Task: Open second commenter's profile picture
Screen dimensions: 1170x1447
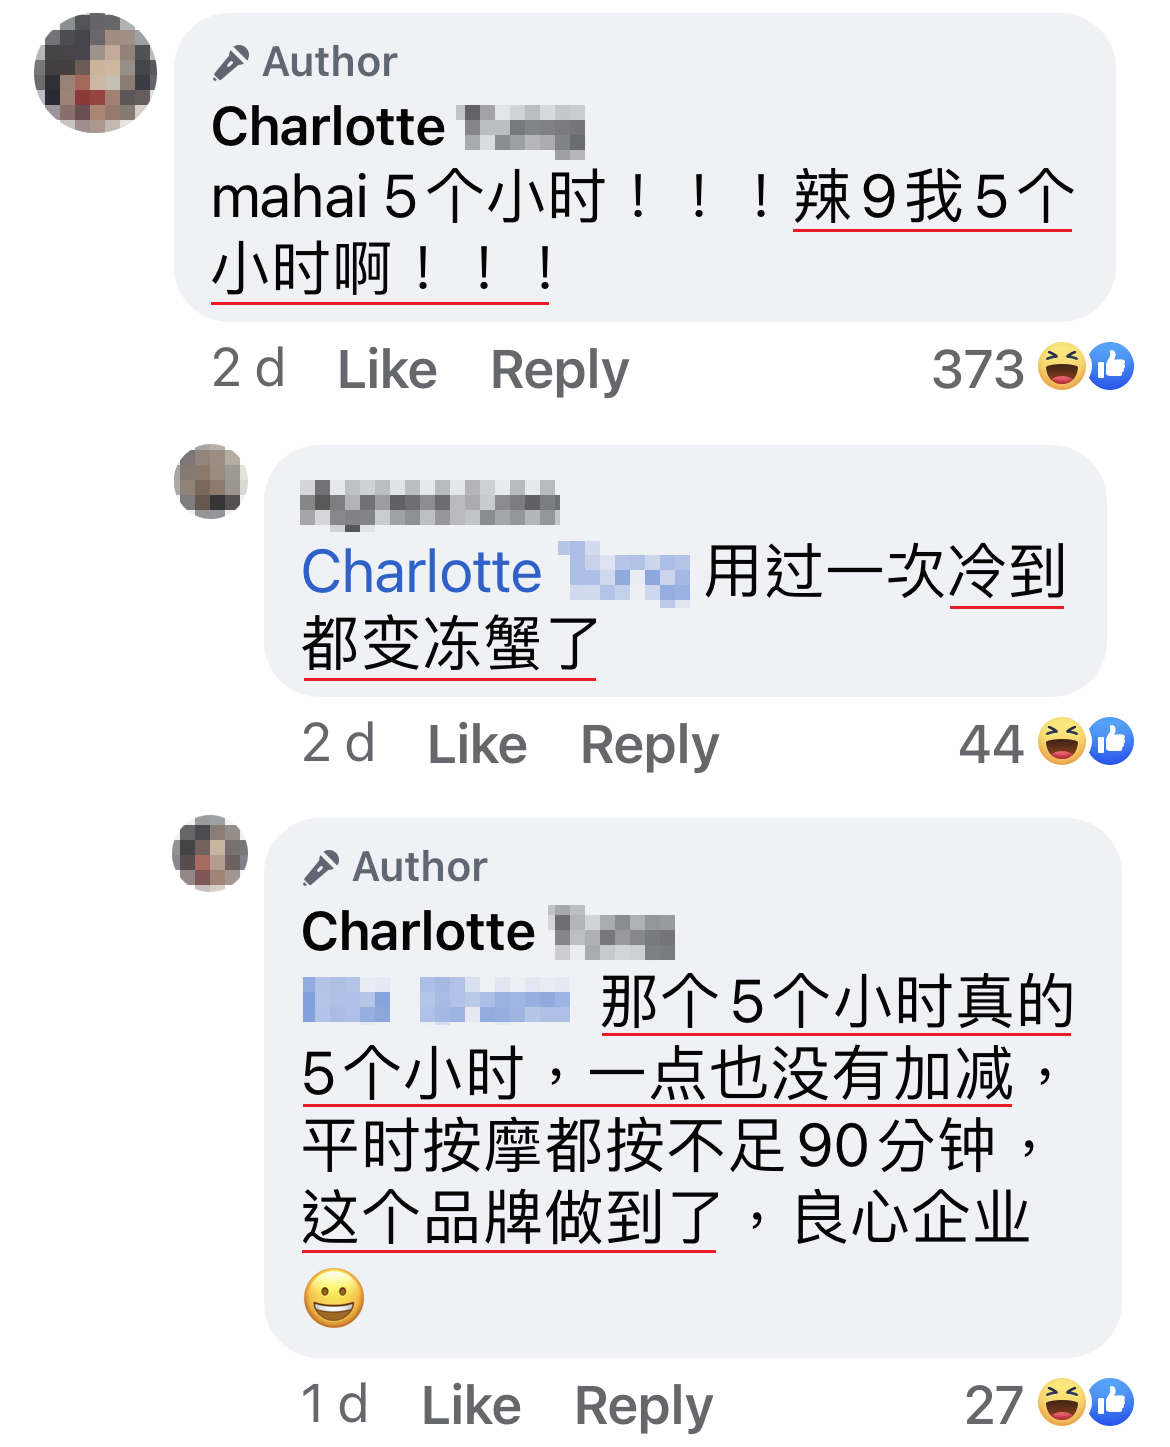Action: pyautogui.click(x=210, y=481)
